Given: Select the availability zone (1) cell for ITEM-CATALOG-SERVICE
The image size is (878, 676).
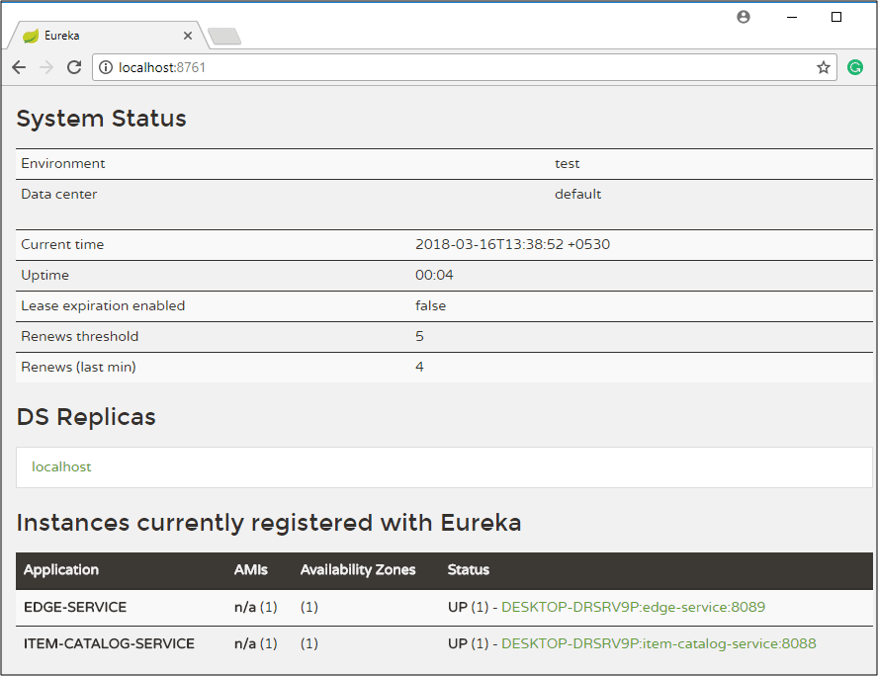Looking at the screenshot, I should pos(309,644).
